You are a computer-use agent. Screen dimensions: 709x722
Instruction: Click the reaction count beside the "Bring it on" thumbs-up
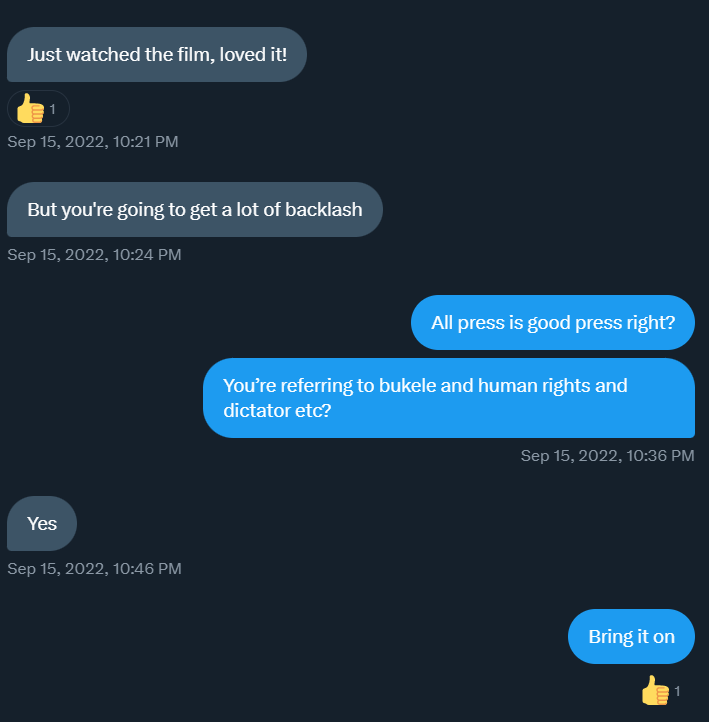coord(677,691)
